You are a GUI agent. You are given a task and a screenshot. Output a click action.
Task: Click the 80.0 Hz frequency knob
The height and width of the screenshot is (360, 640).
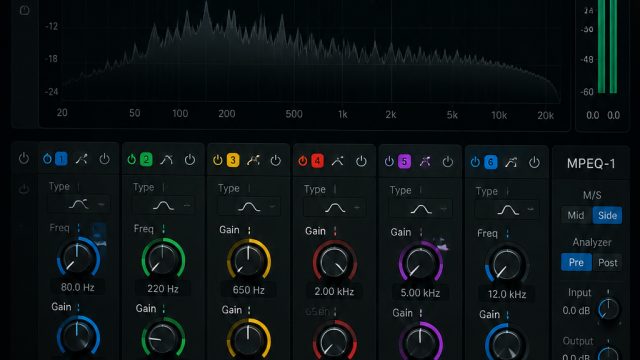click(78, 257)
